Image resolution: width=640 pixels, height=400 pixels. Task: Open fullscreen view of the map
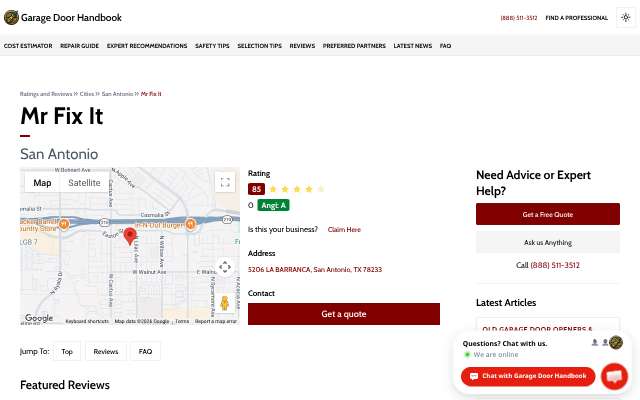225,182
